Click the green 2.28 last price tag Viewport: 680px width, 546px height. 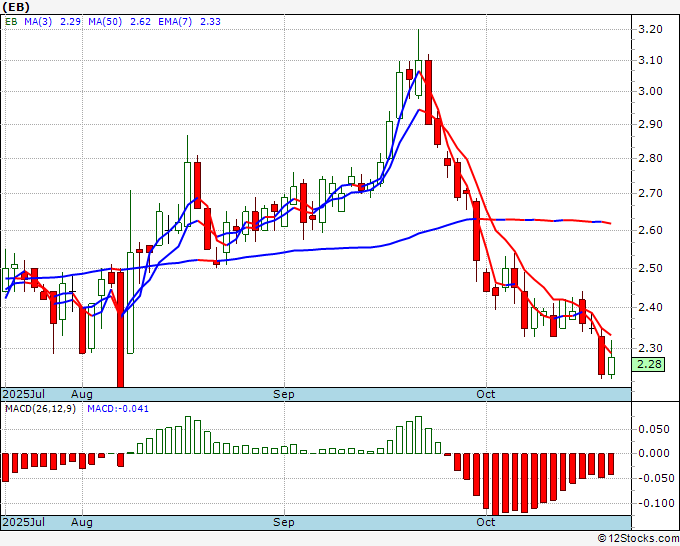point(649,364)
